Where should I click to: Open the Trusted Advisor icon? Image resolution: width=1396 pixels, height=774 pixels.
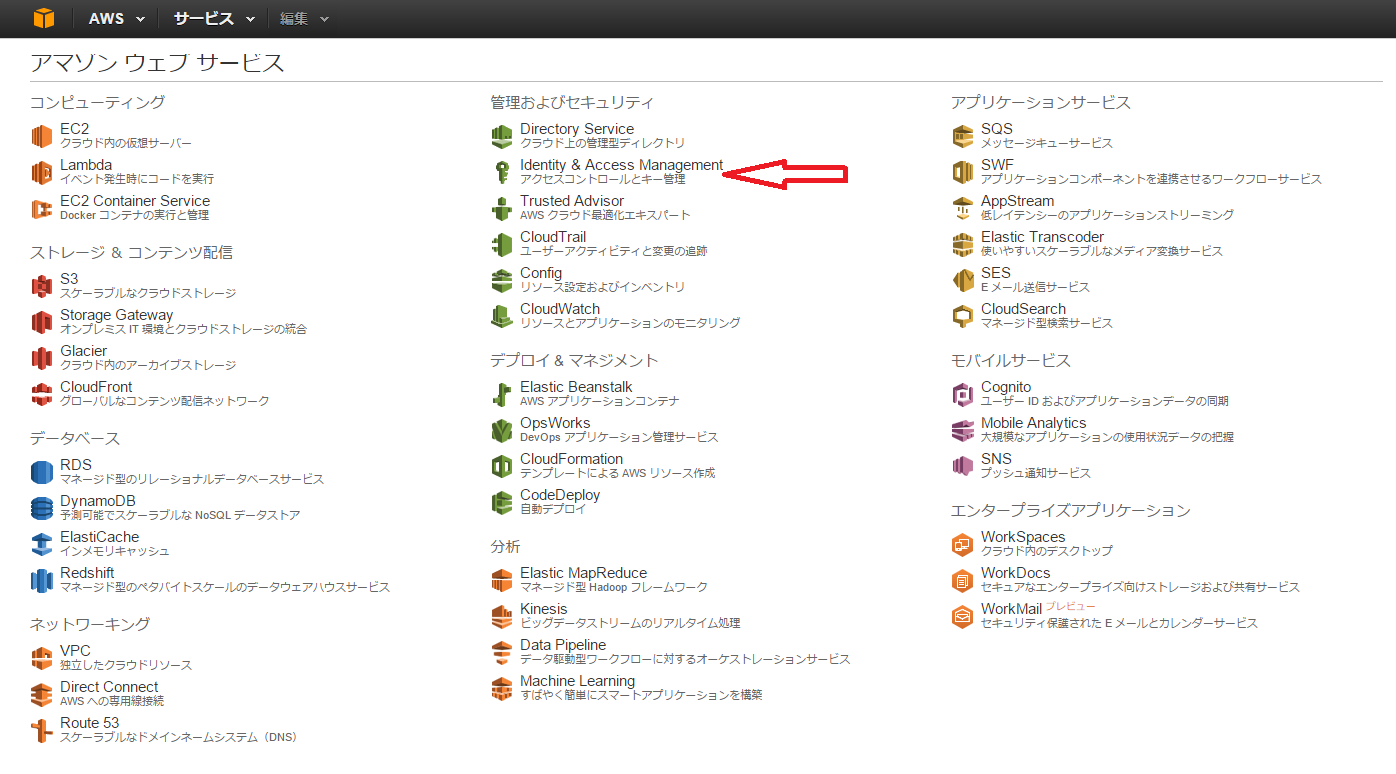[502, 208]
